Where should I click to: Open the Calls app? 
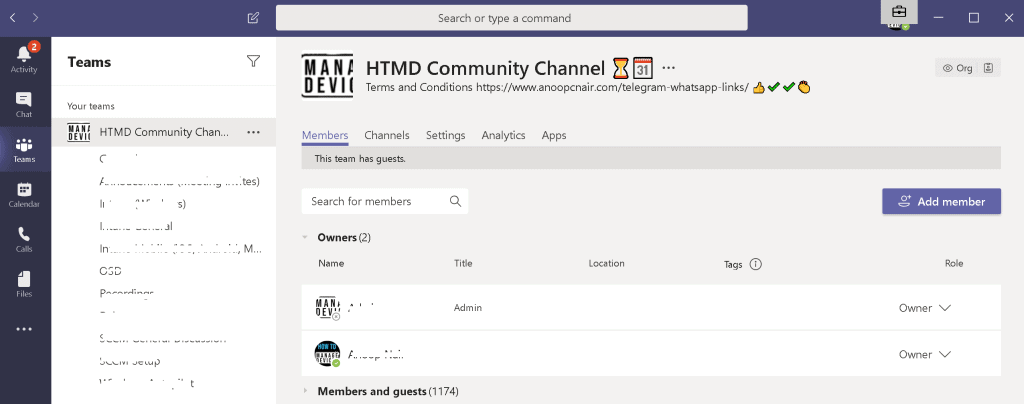[24, 240]
